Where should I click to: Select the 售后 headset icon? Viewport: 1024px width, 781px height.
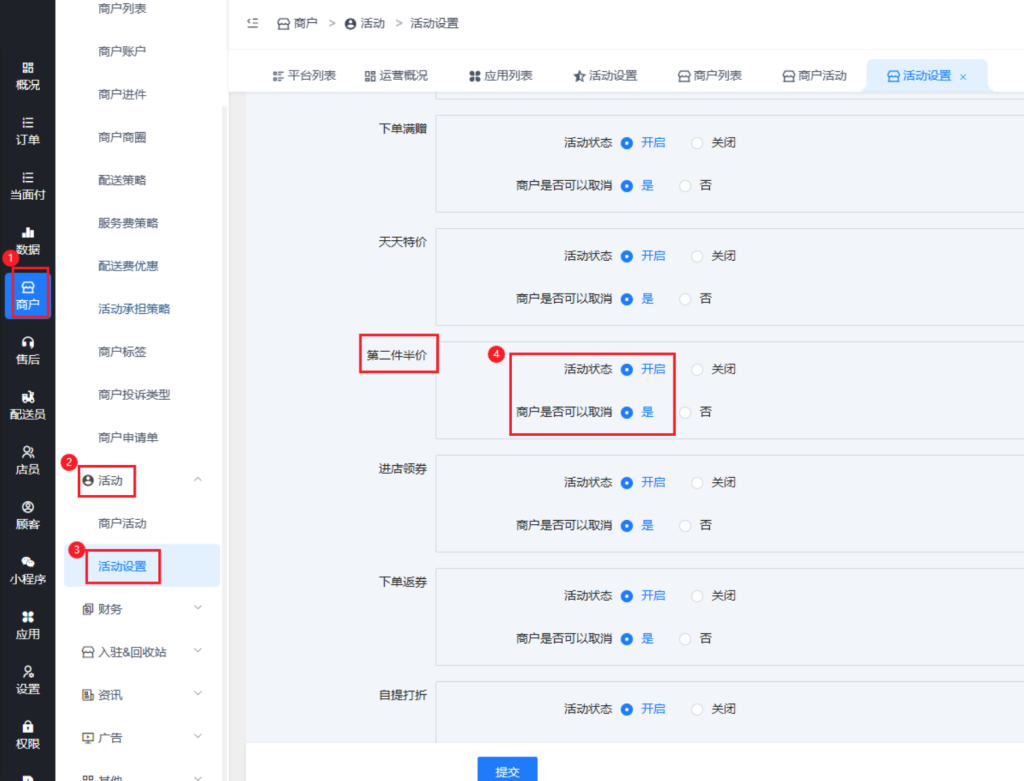pos(28,343)
